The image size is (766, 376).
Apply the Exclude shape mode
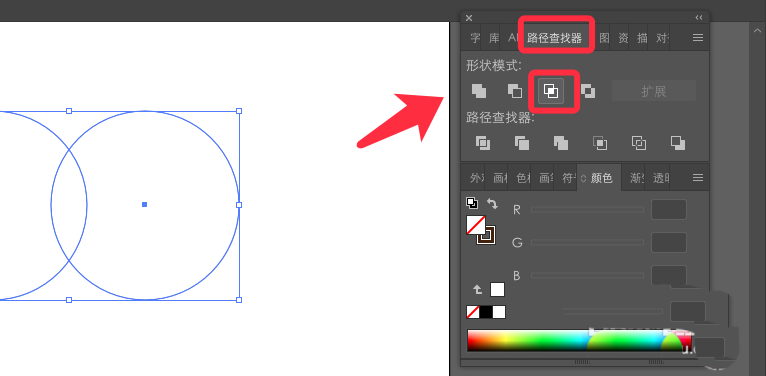click(x=588, y=91)
